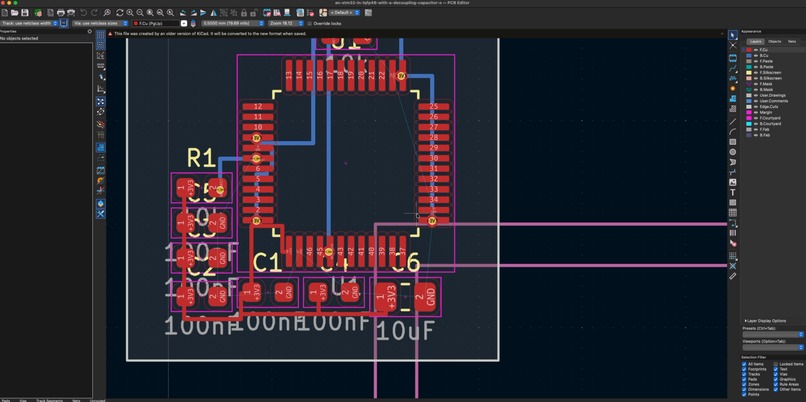Screen dimensions: 806x402
Task: Refresh the view icon
Action: click(120, 13)
